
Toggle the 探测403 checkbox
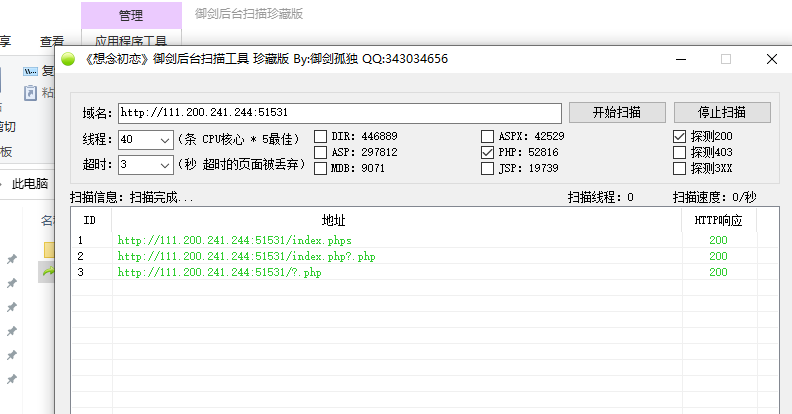click(680, 153)
